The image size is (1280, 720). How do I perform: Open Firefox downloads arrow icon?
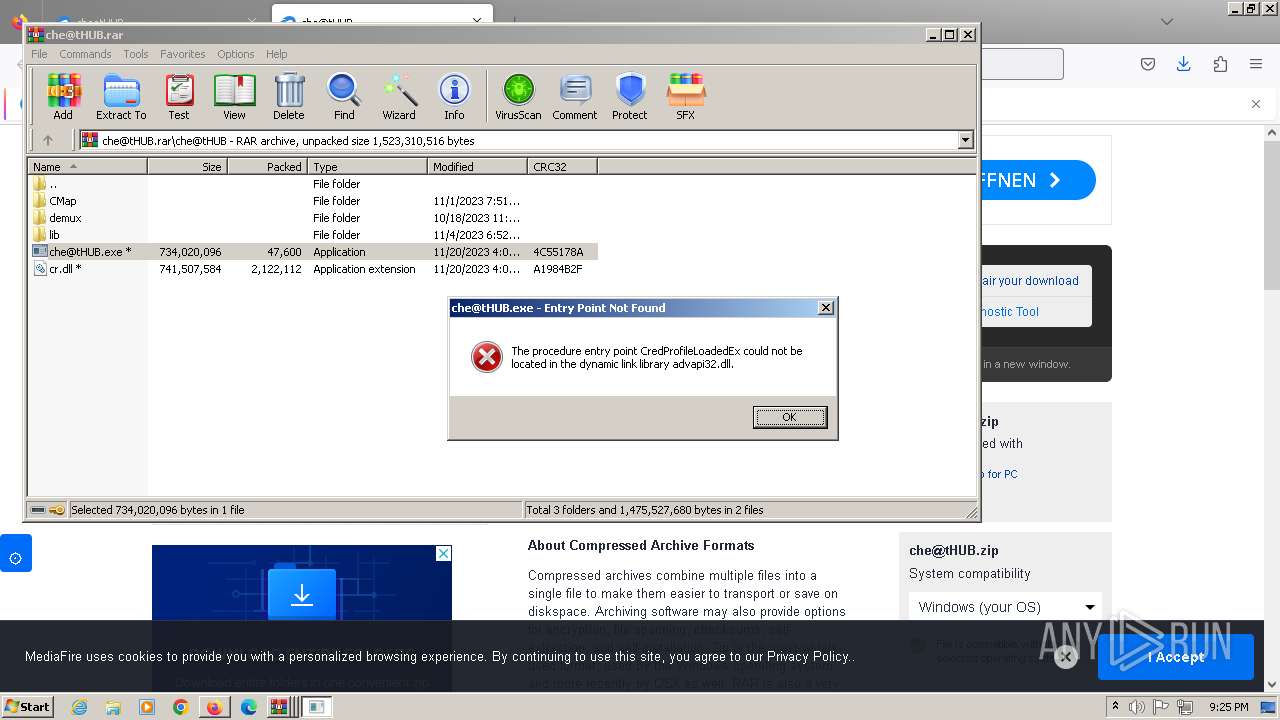[x=1184, y=64]
